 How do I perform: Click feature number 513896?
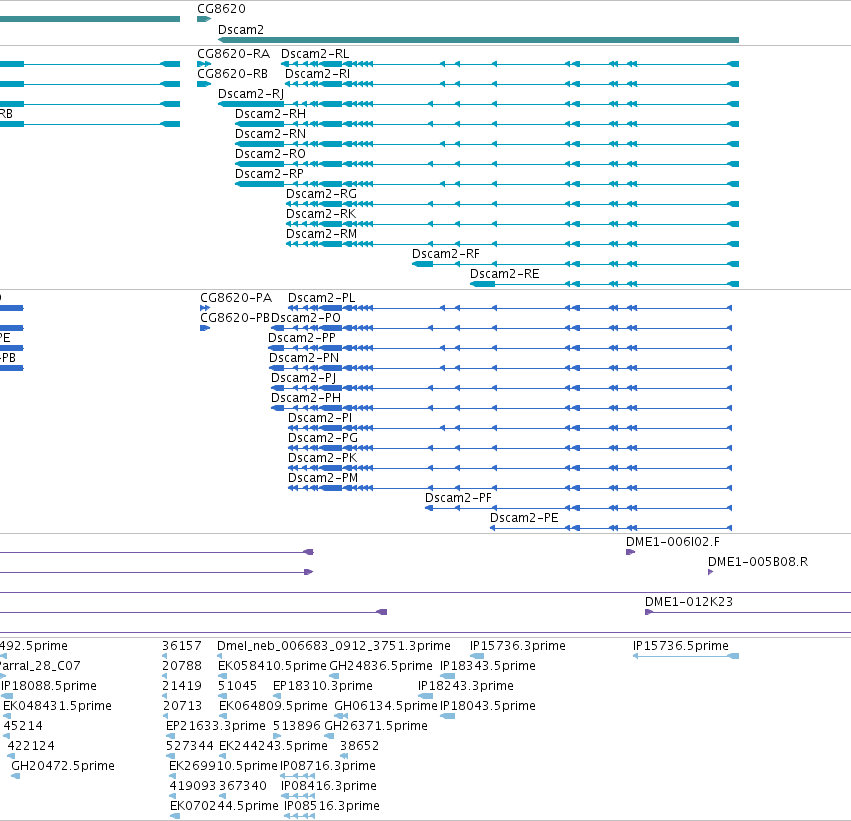point(296,727)
